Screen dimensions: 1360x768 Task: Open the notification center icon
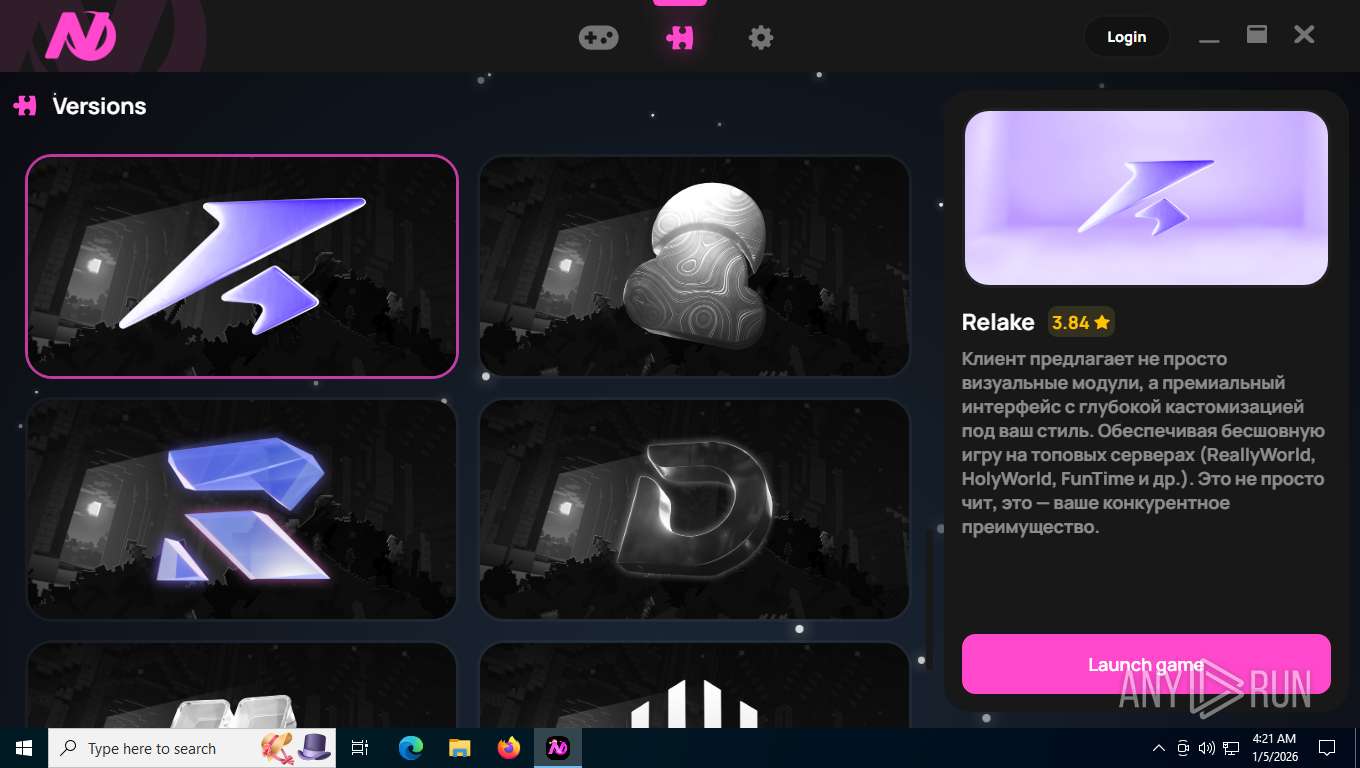1327,748
